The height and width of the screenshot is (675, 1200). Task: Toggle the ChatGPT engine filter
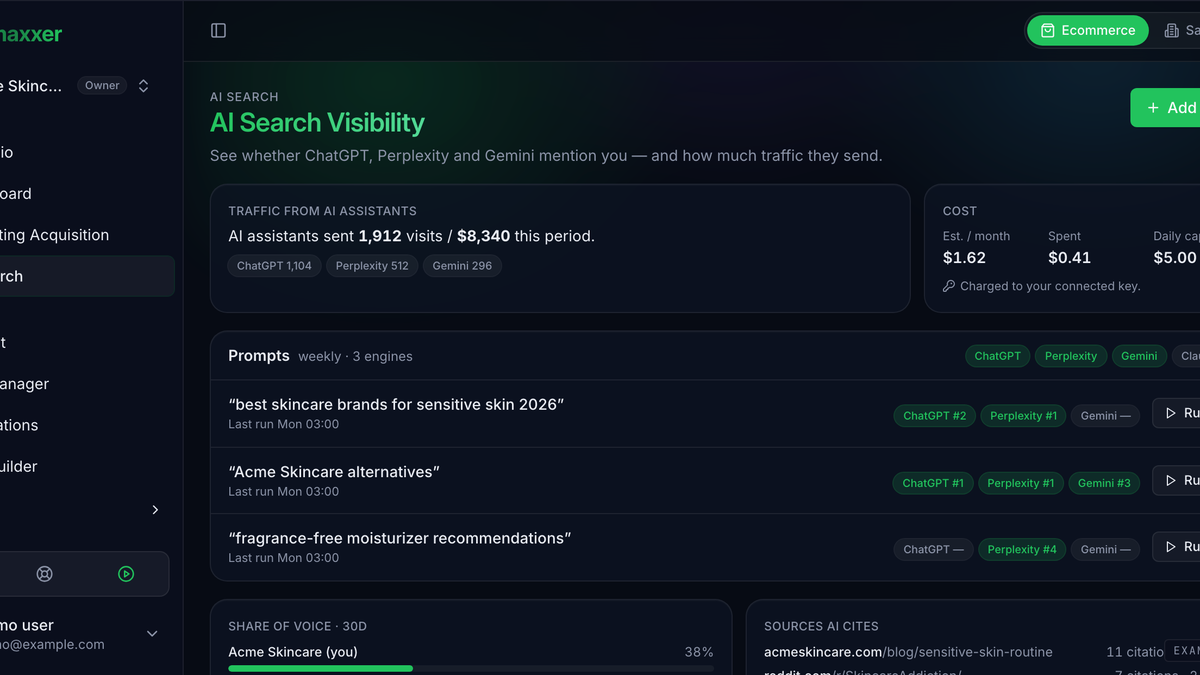point(997,356)
